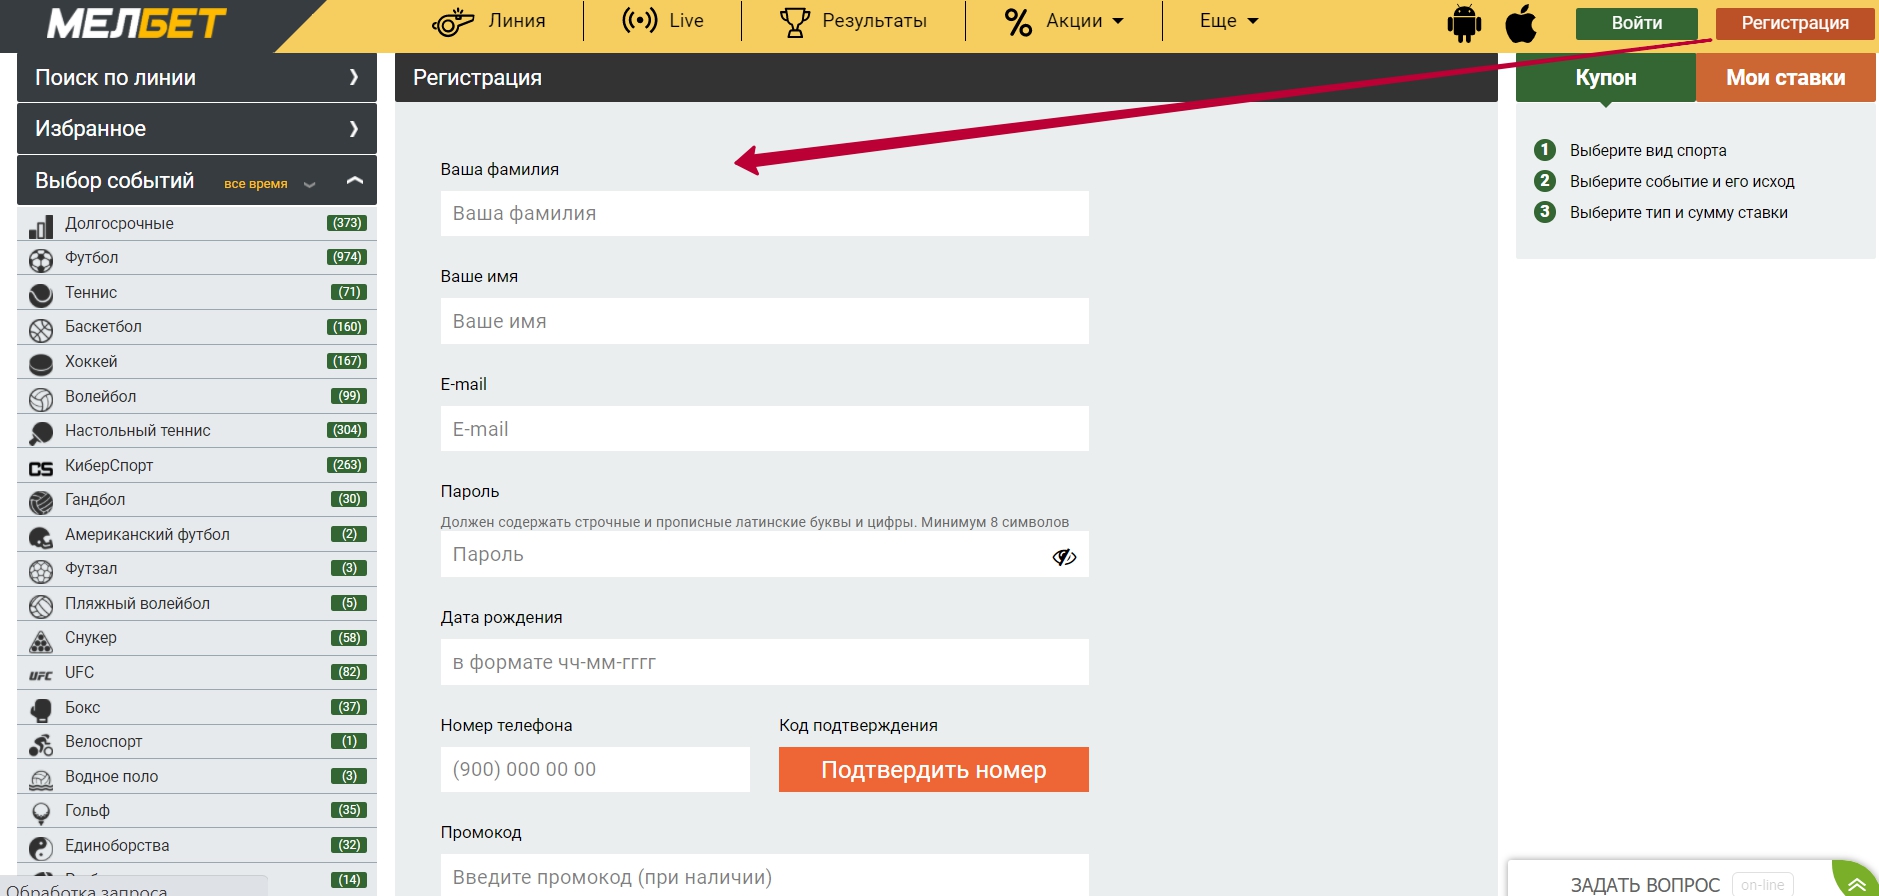Click the percent icon for Акции

(1018, 22)
